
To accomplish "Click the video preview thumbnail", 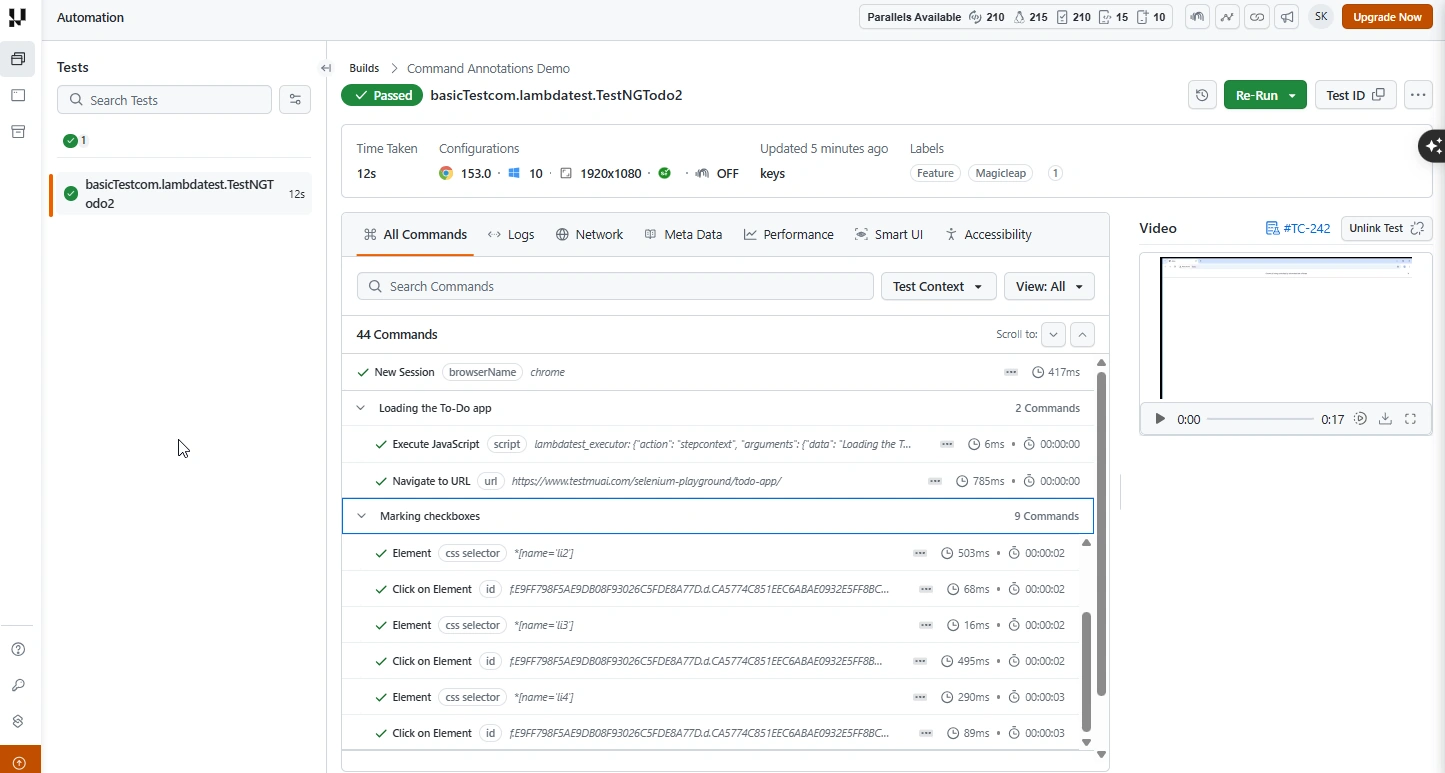I will [1285, 329].
